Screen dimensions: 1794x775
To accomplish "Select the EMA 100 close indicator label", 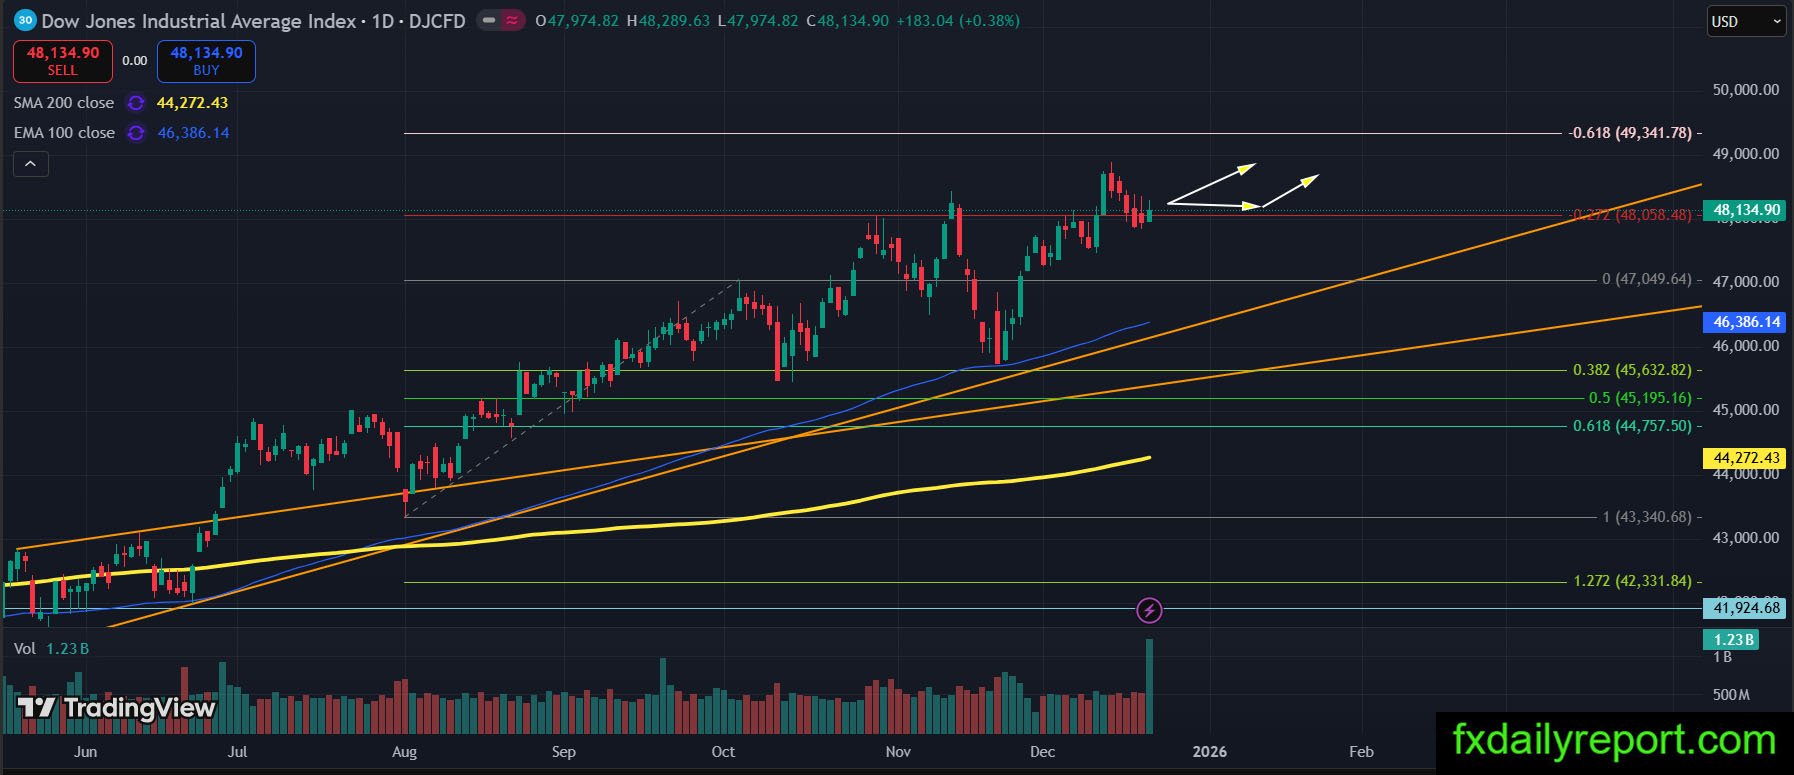I will pos(64,133).
